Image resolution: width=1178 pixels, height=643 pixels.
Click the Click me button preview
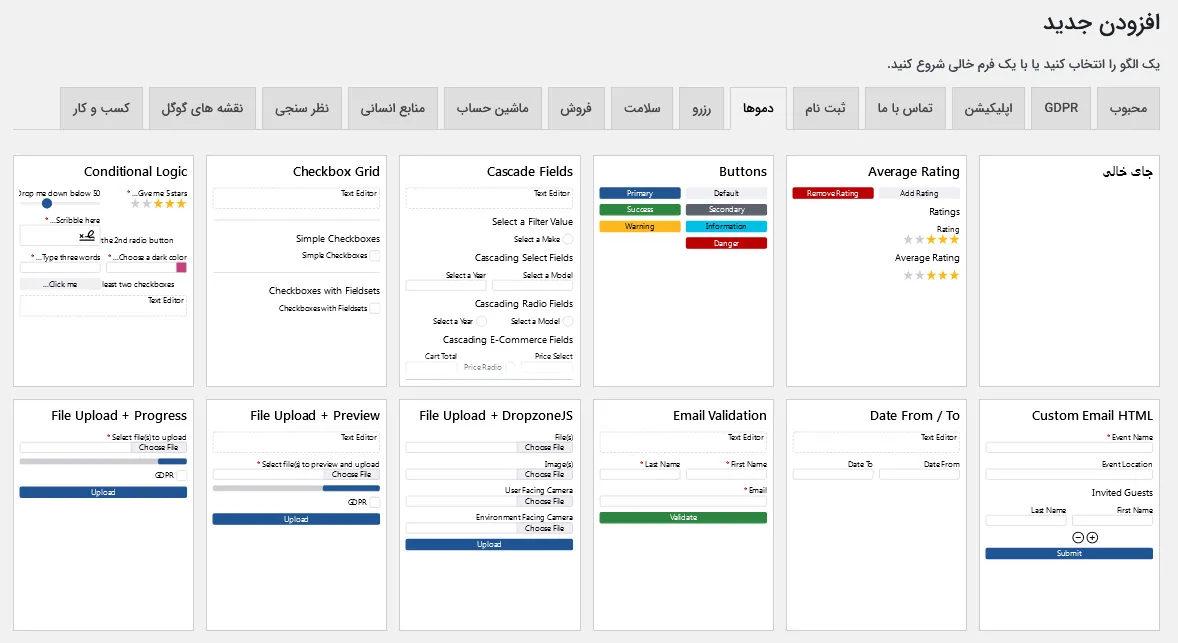(x=60, y=285)
